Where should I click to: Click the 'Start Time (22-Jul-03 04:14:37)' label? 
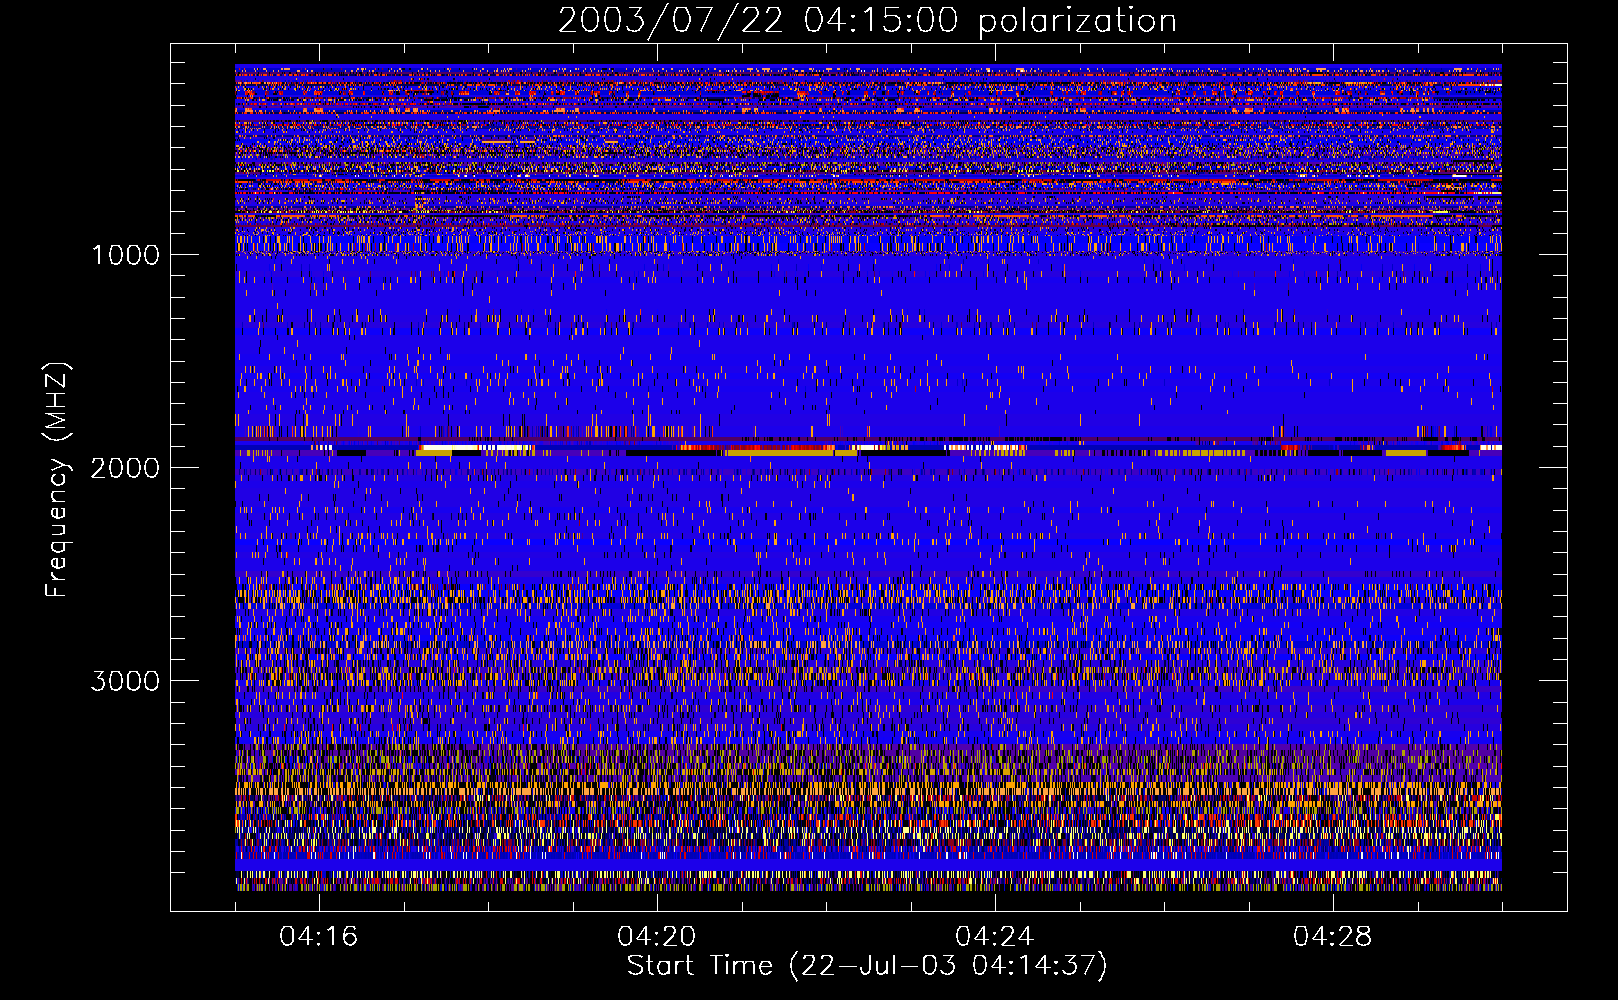[x=867, y=966]
